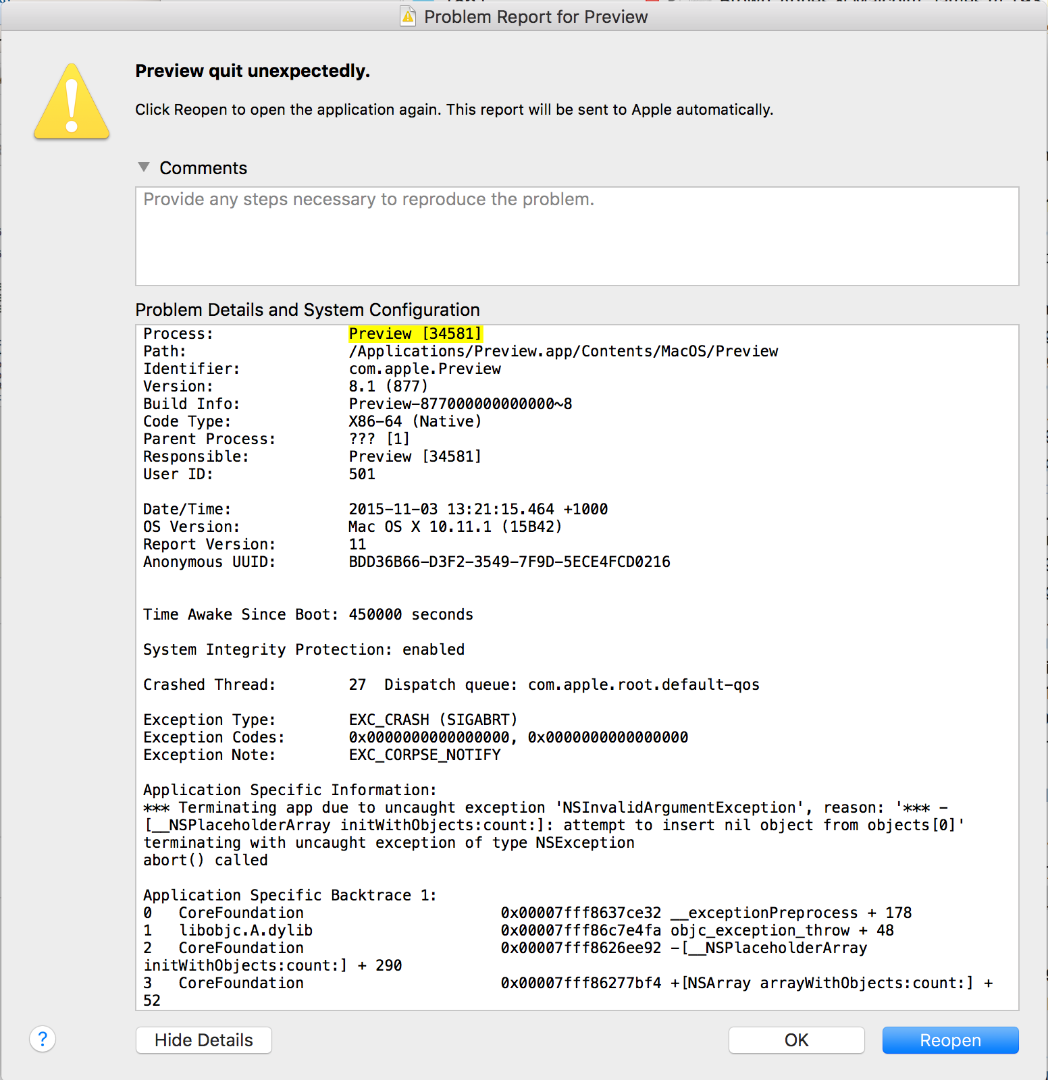
Task: Click the 'Application Specific Information:' heading line
Action: point(290,791)
